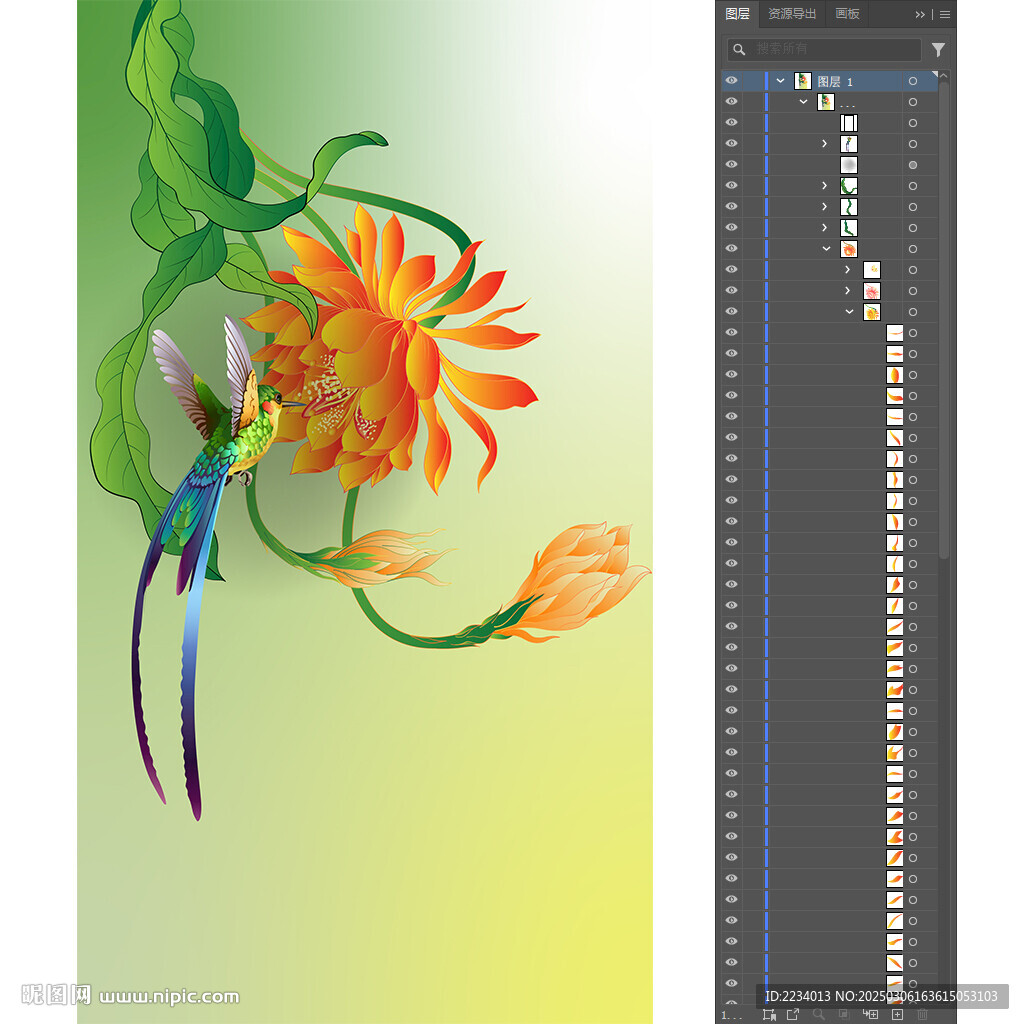The width and height of the screenshot is (1024, 1024).
Task: Switch to the 图层 tab
Action: [x=737, y=14]
